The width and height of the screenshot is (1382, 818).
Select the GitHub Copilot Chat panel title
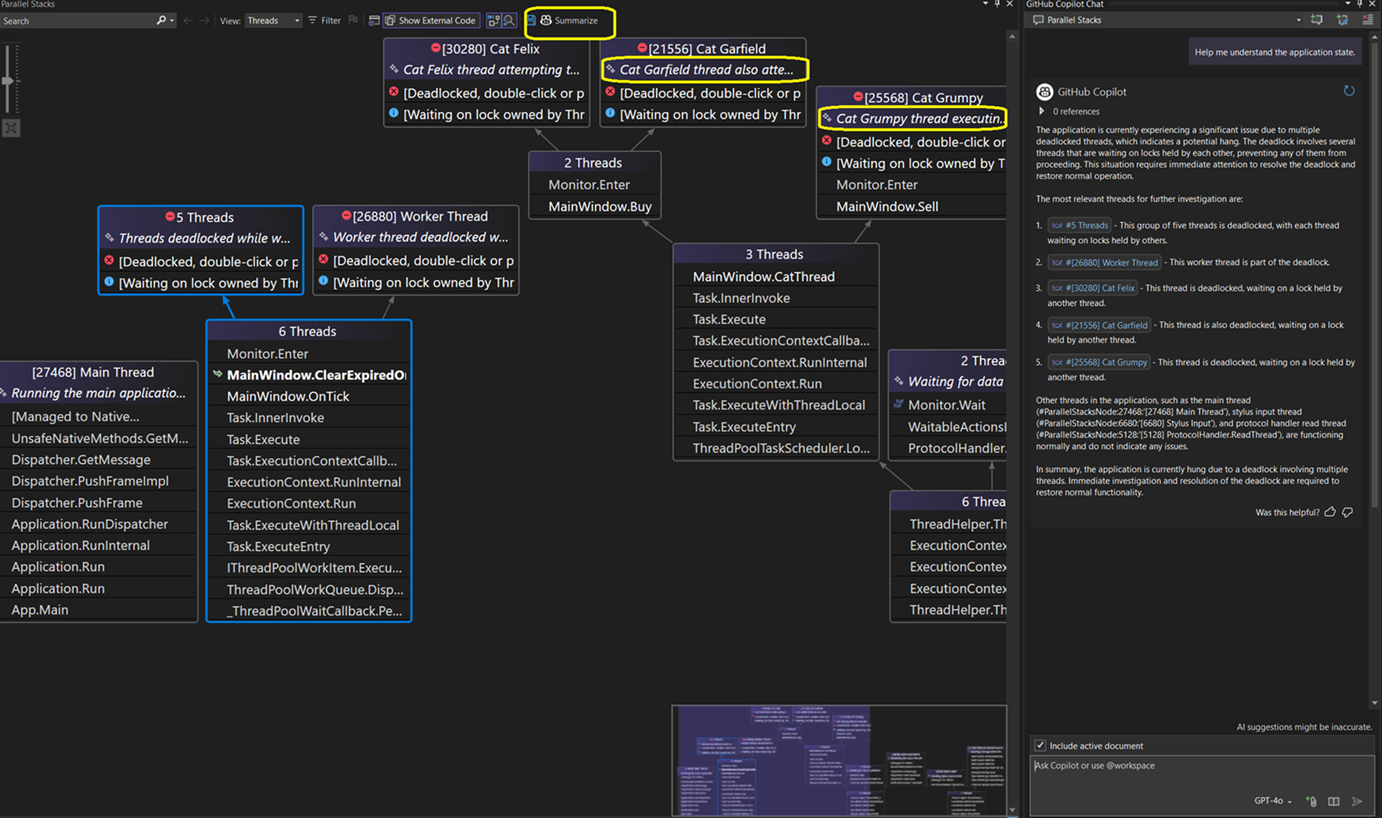pyautogui.click(x=1063, y=4)
